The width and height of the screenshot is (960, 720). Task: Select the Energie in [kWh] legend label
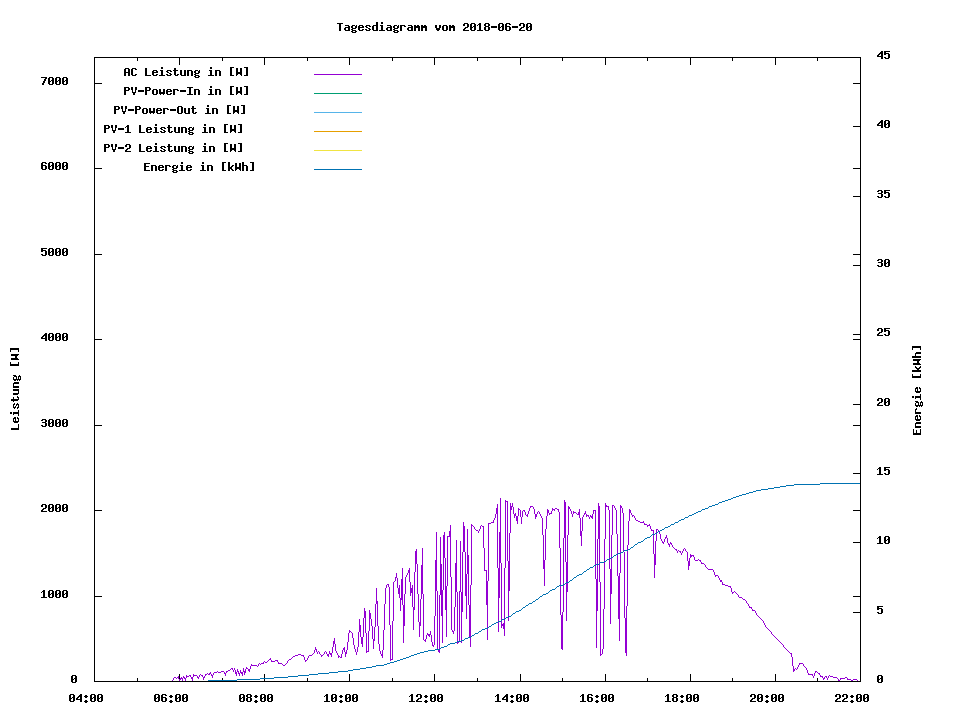click(x=199, y=167)
